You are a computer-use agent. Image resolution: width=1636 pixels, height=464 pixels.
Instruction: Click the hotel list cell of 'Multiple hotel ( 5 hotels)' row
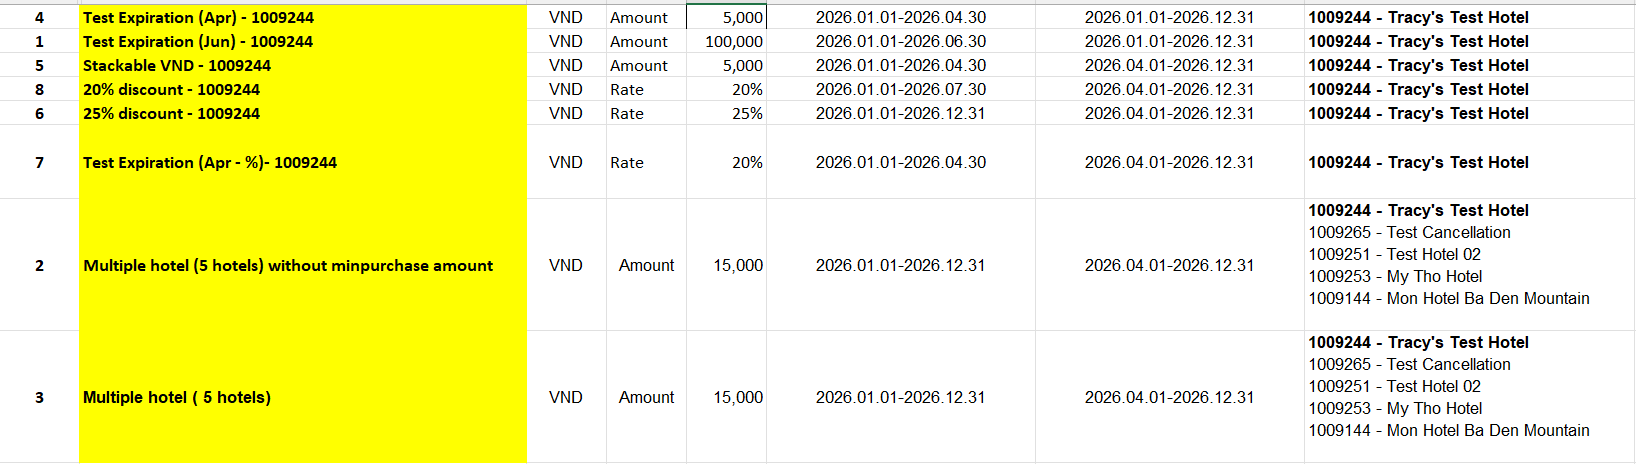tap(1448, 387)
